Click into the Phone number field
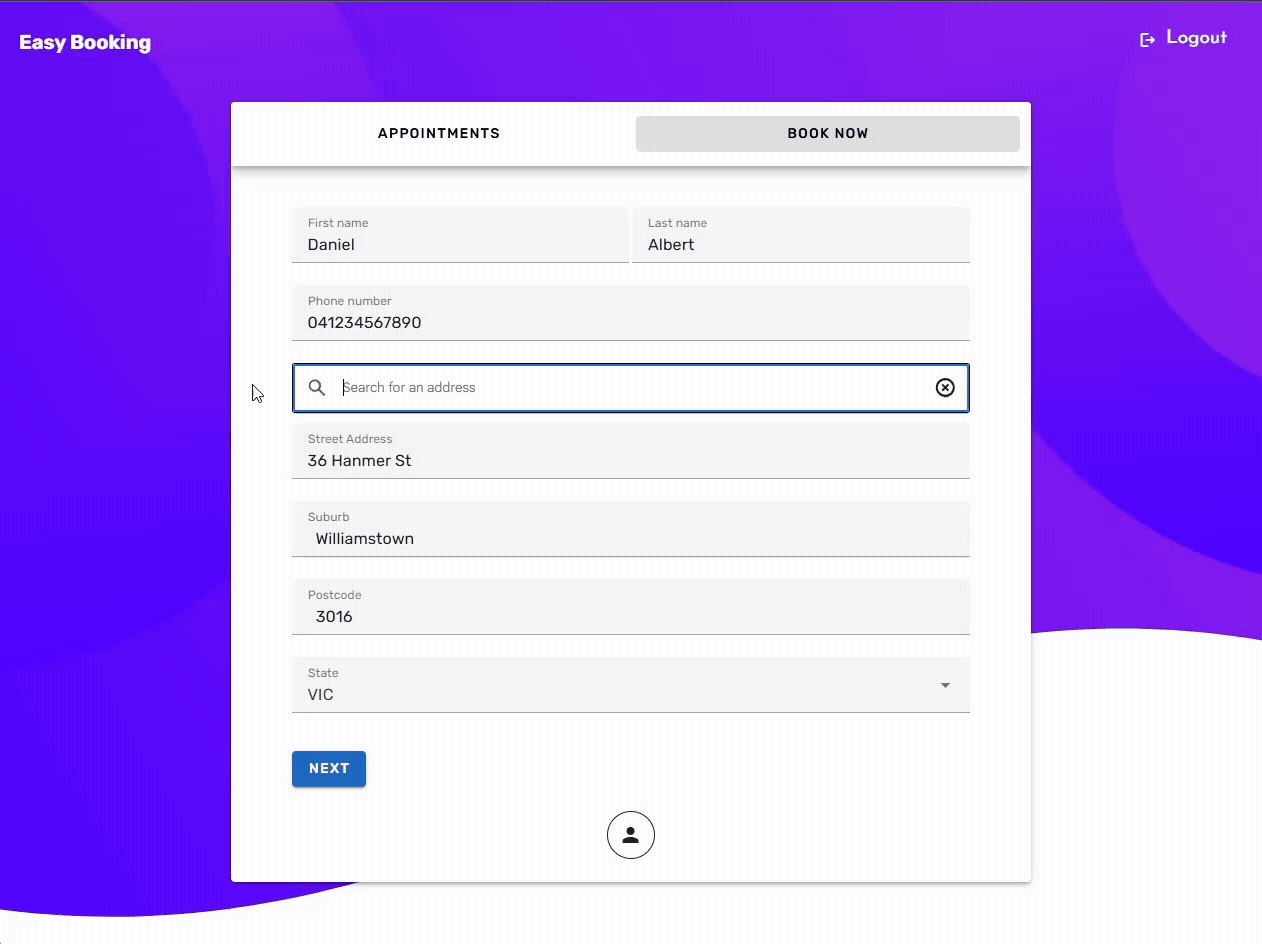 [630, 323]
